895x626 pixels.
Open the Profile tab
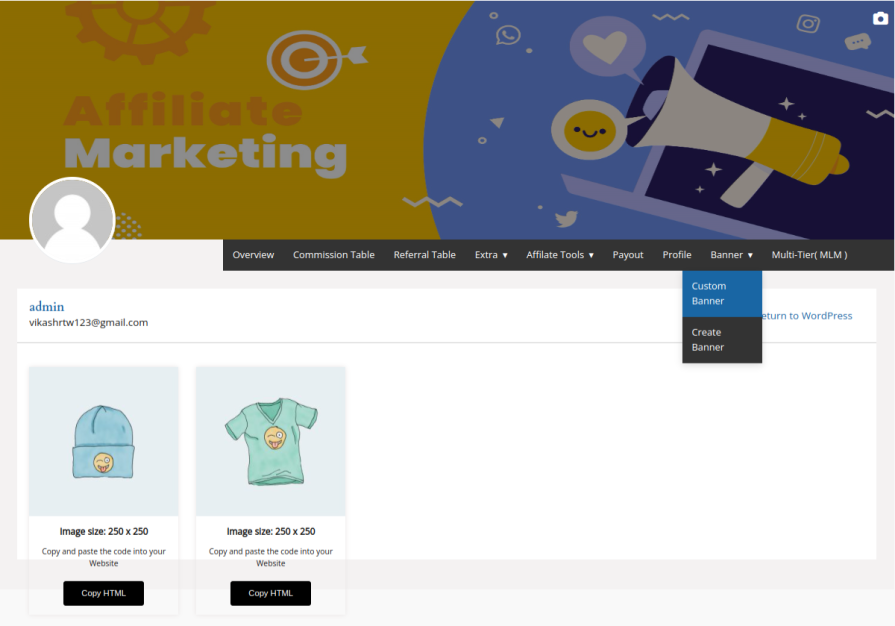click(676, 254)
